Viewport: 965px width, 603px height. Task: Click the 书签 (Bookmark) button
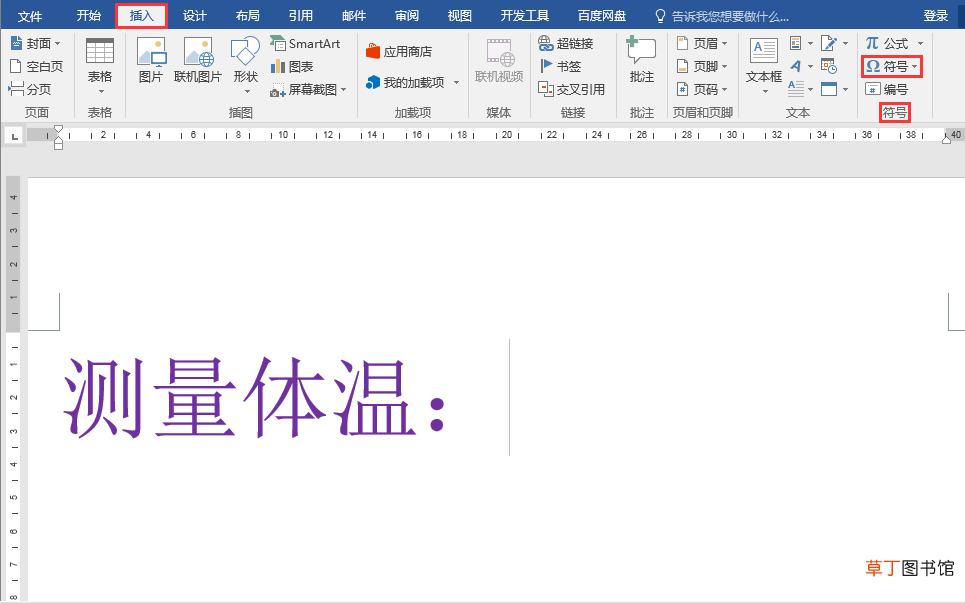coord(560,66)
